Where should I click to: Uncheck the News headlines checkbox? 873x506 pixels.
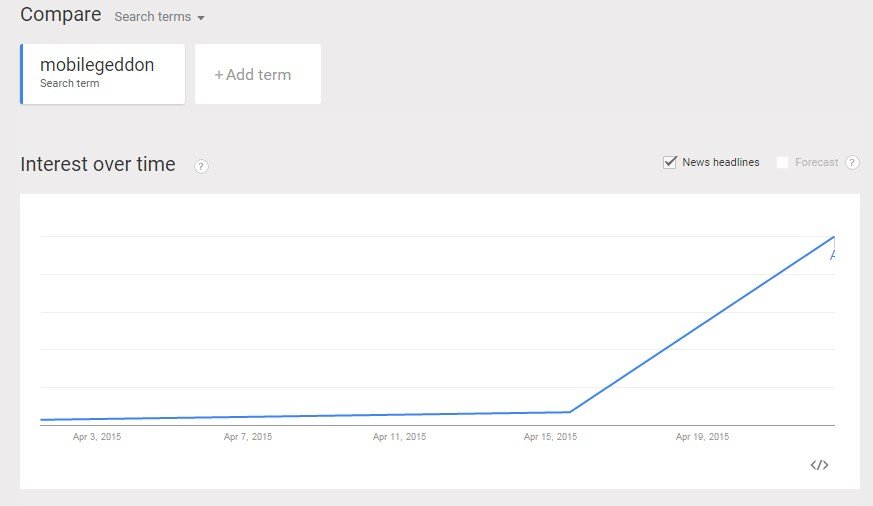point(670,162)
